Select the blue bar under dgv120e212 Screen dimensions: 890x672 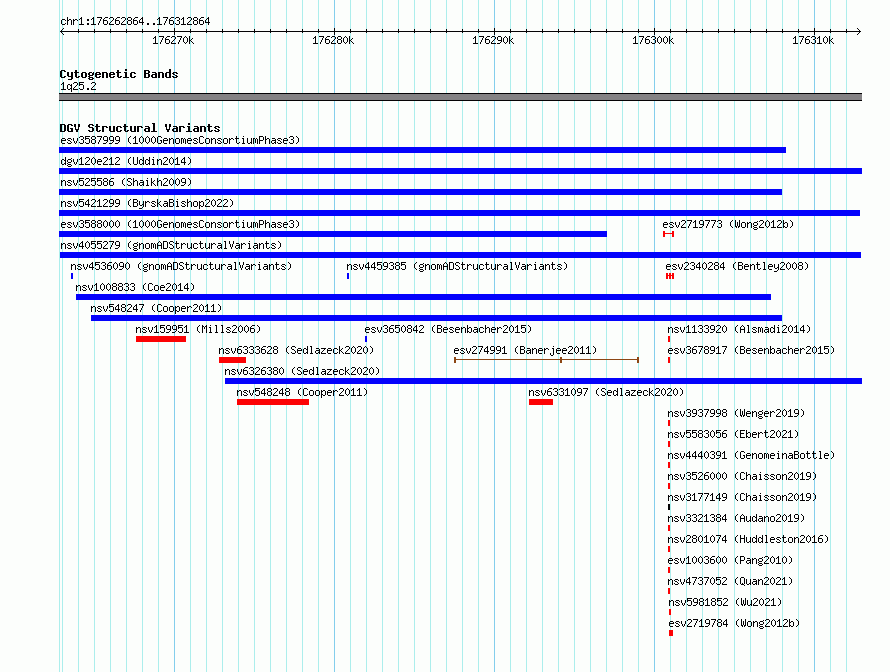(x=460, y=171)
